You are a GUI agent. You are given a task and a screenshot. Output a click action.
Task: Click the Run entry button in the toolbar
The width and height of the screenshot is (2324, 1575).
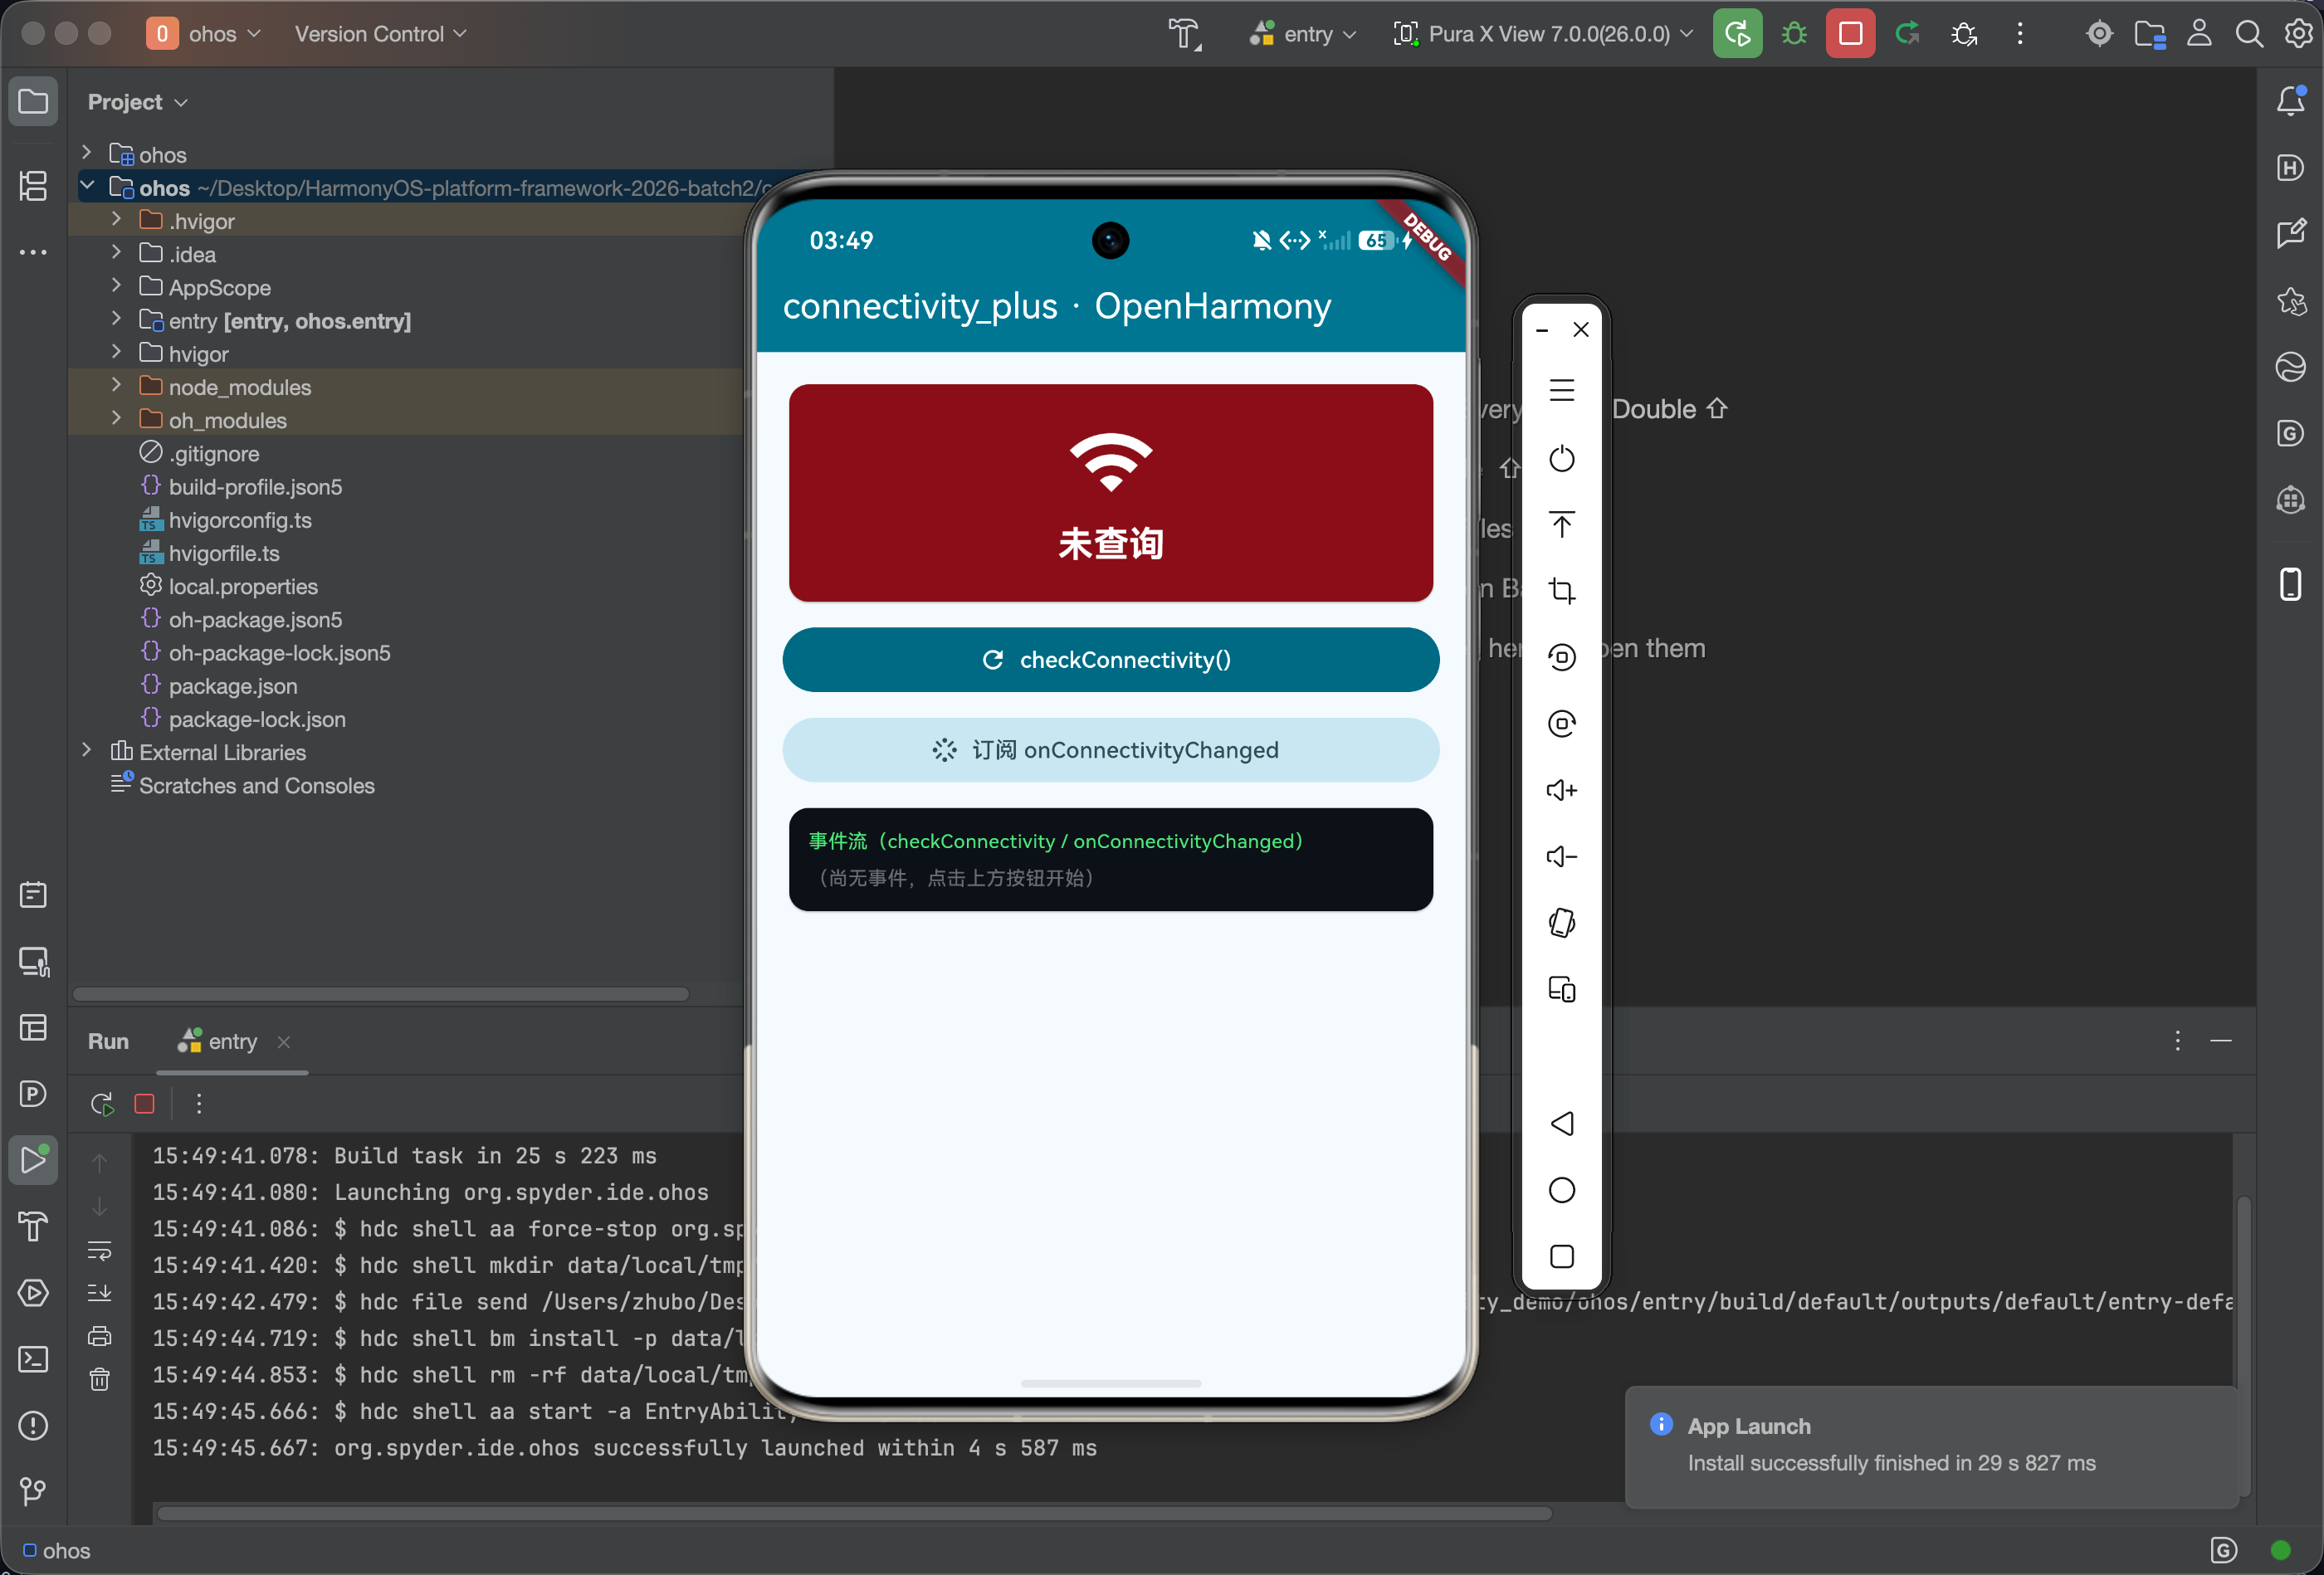coord(1737,34)
